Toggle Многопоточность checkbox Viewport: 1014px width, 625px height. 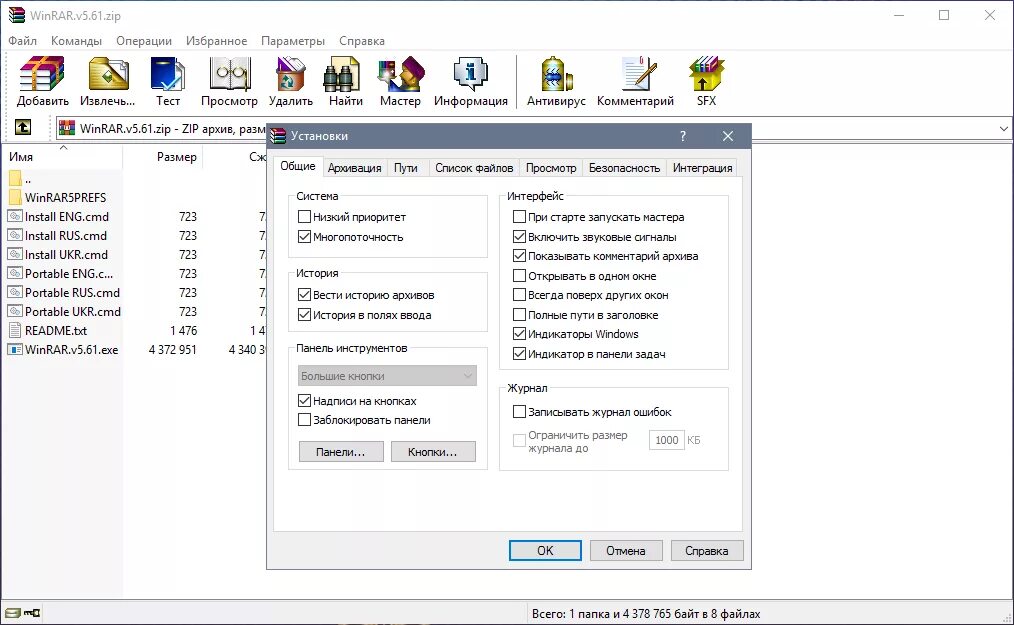(305, 237)
